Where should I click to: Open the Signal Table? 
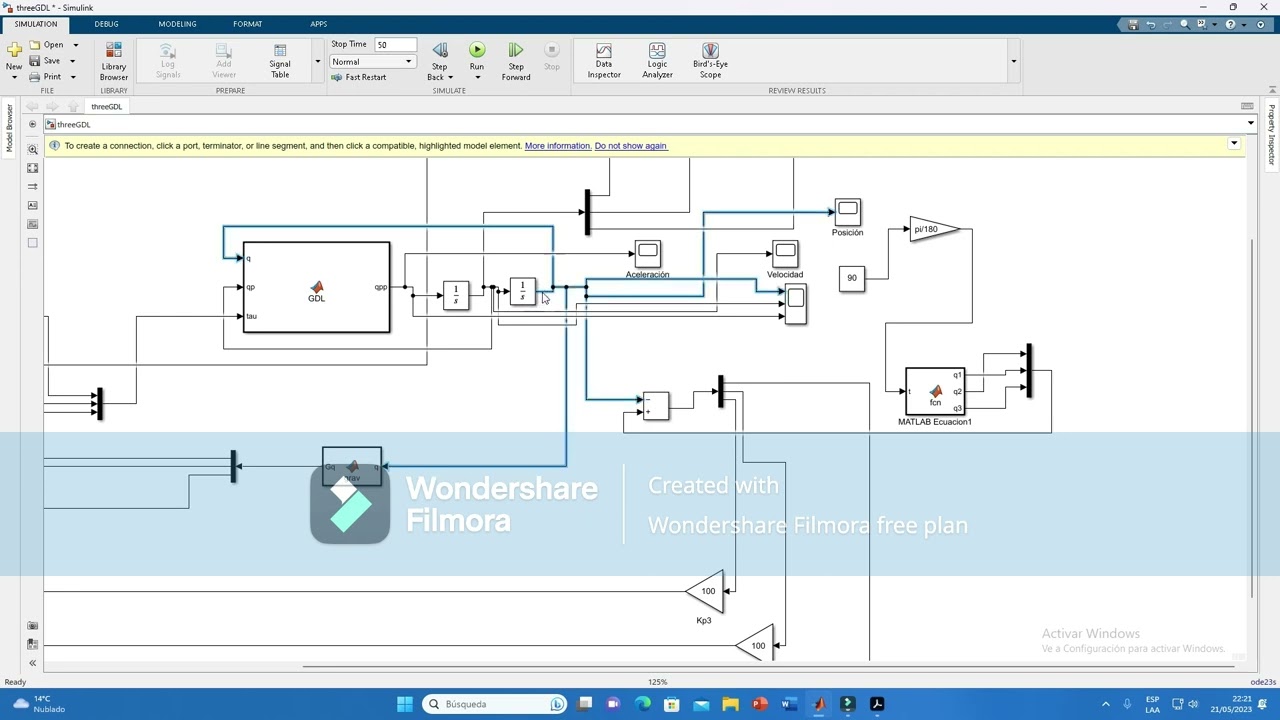(280, 61)
